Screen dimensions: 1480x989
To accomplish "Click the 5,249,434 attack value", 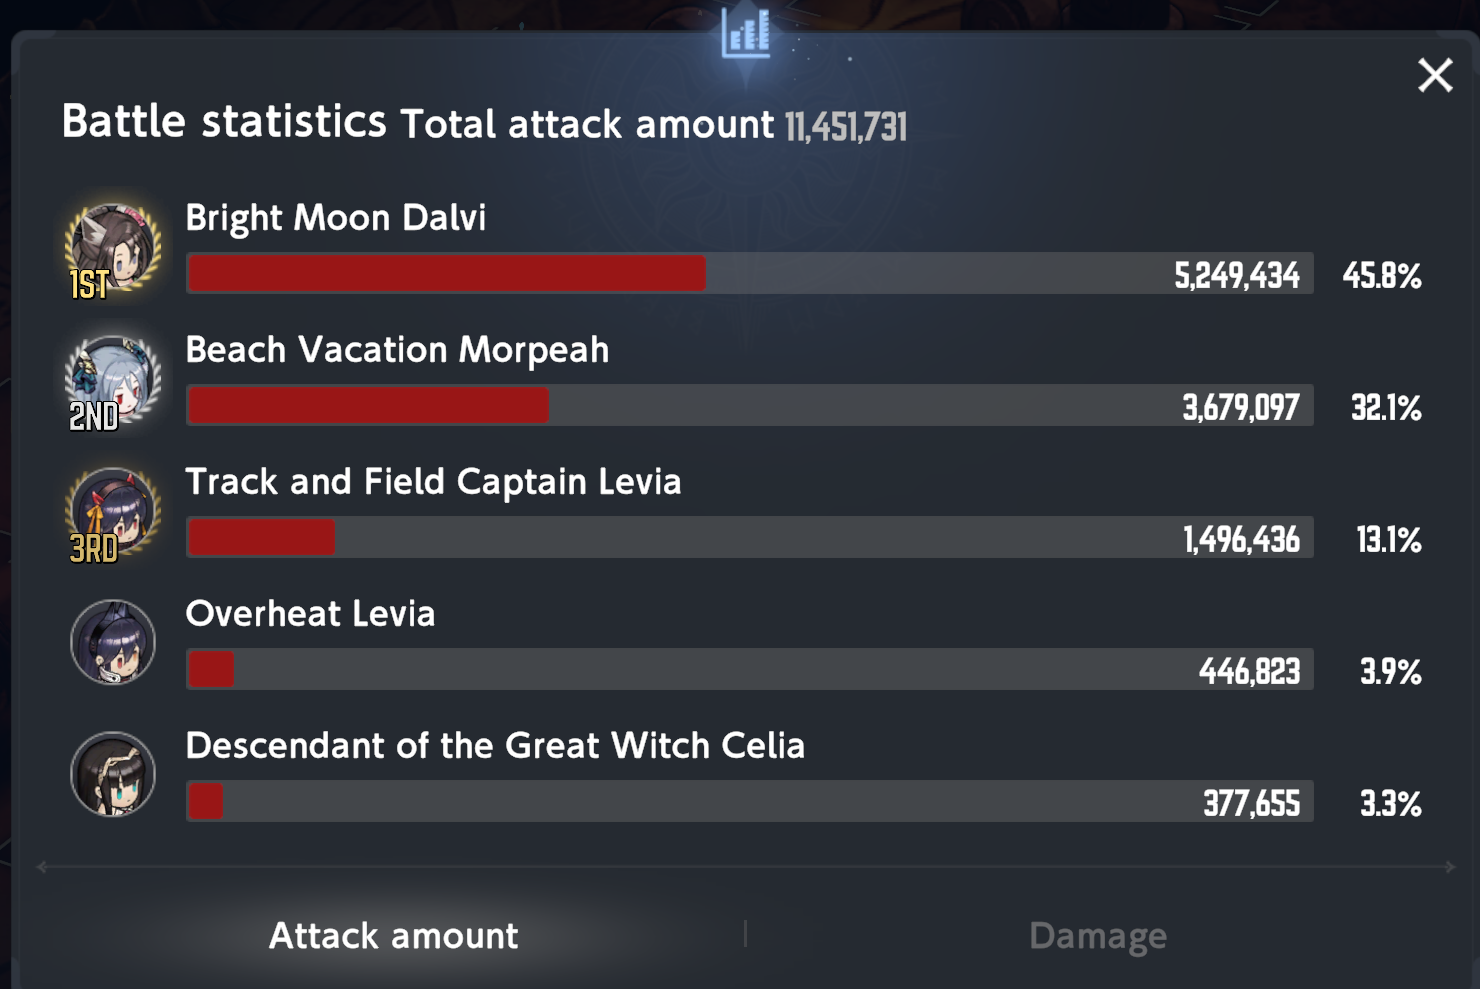I will [1237, 275].
